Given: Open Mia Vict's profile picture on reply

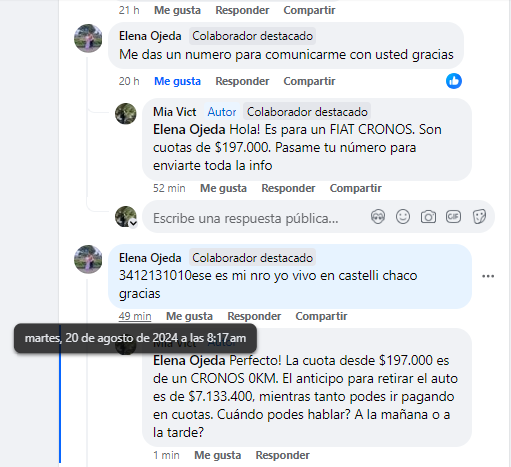Looking at the screenshot, I should pos(126,114).
